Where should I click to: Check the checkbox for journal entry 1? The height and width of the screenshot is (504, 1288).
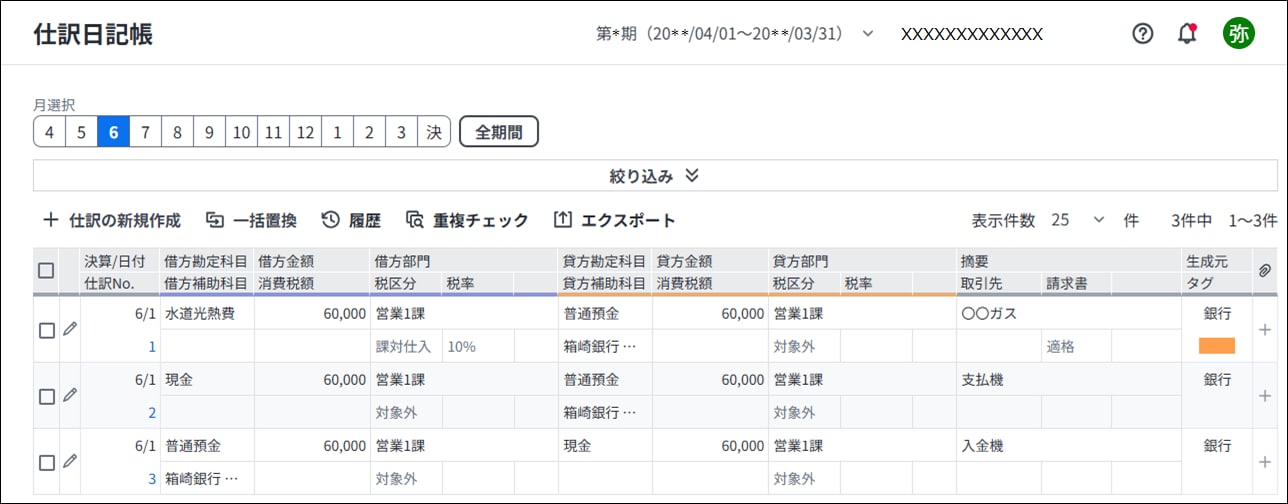point(46,331)
